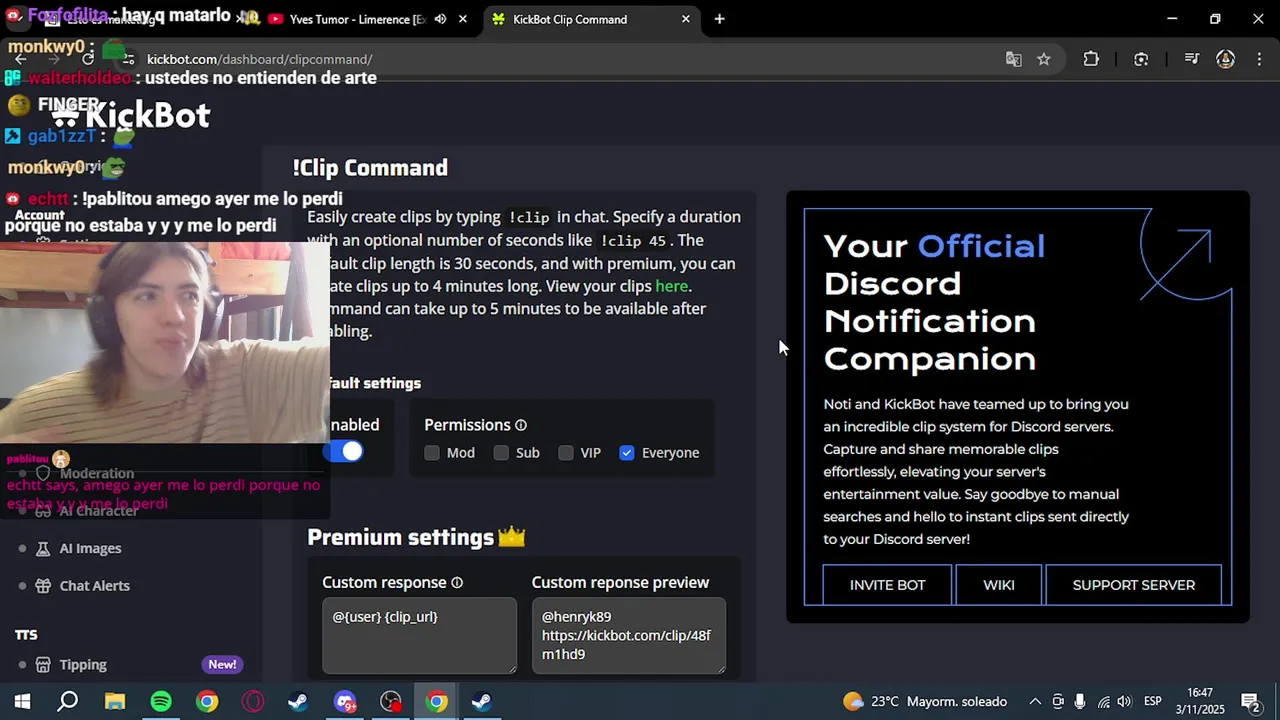Screen dimensions: 1280x720
Task: Click the Custom response text field
Action: (419, 635)
